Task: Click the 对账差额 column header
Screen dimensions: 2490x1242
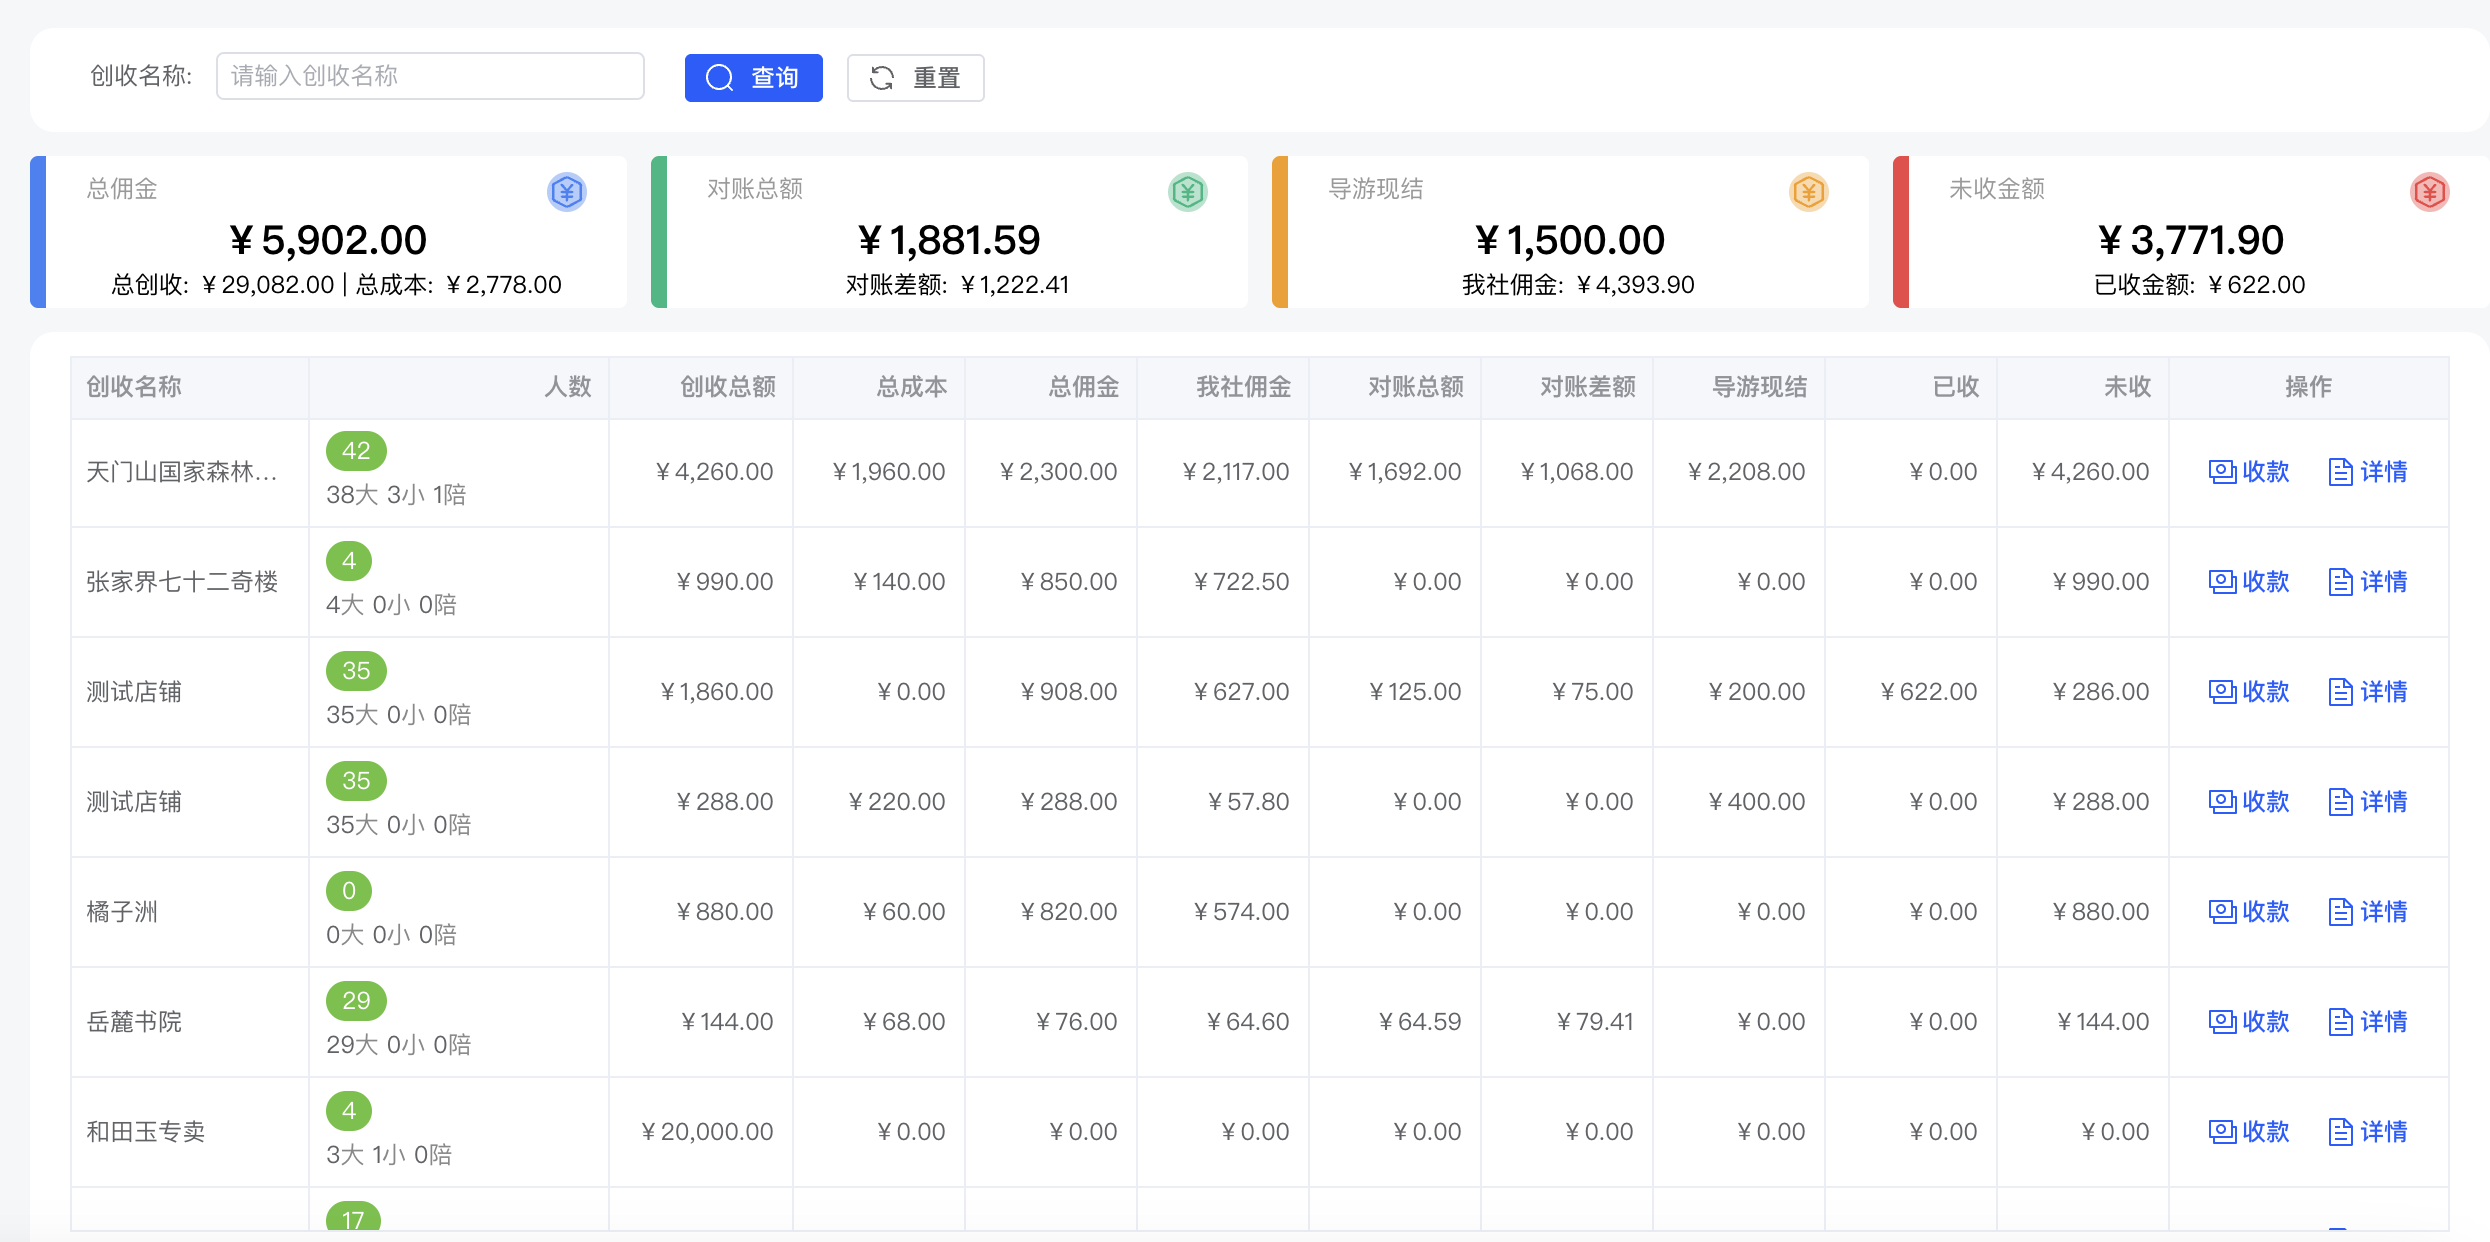Action: tap(1586, 388)
